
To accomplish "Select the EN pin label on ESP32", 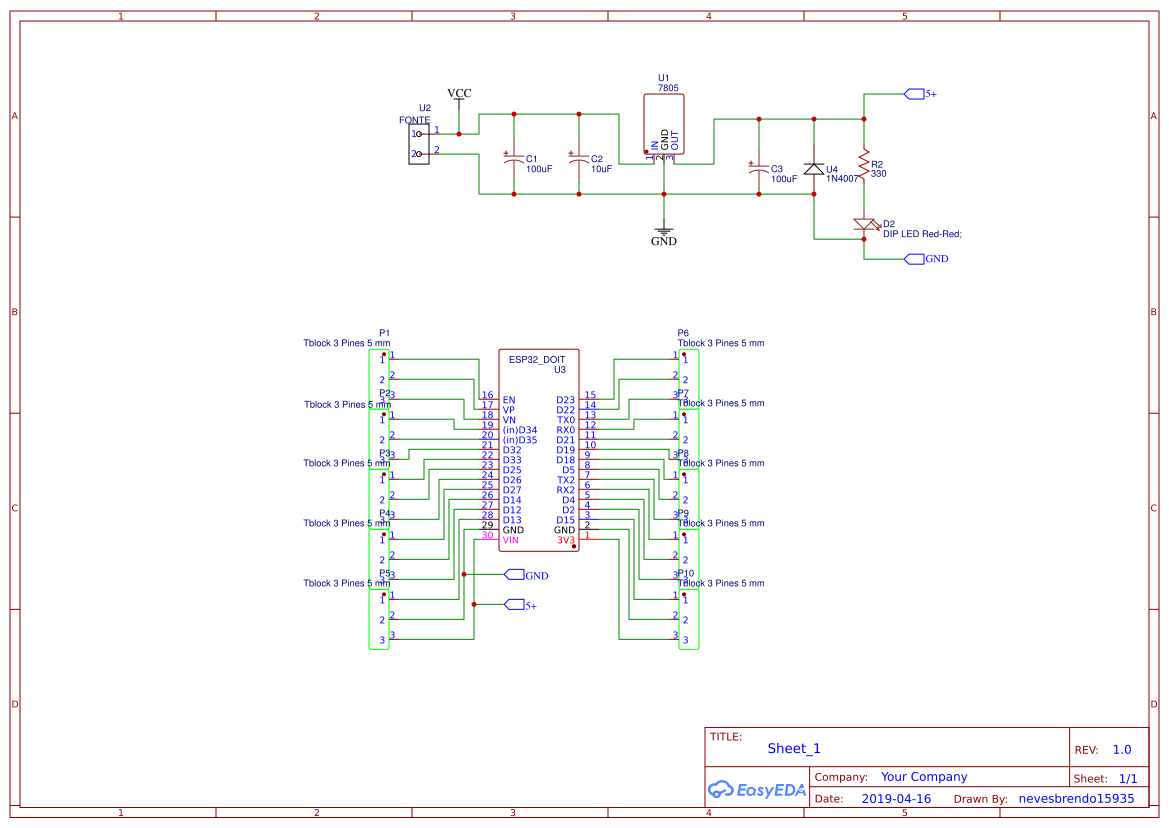I will click(508, 400).
